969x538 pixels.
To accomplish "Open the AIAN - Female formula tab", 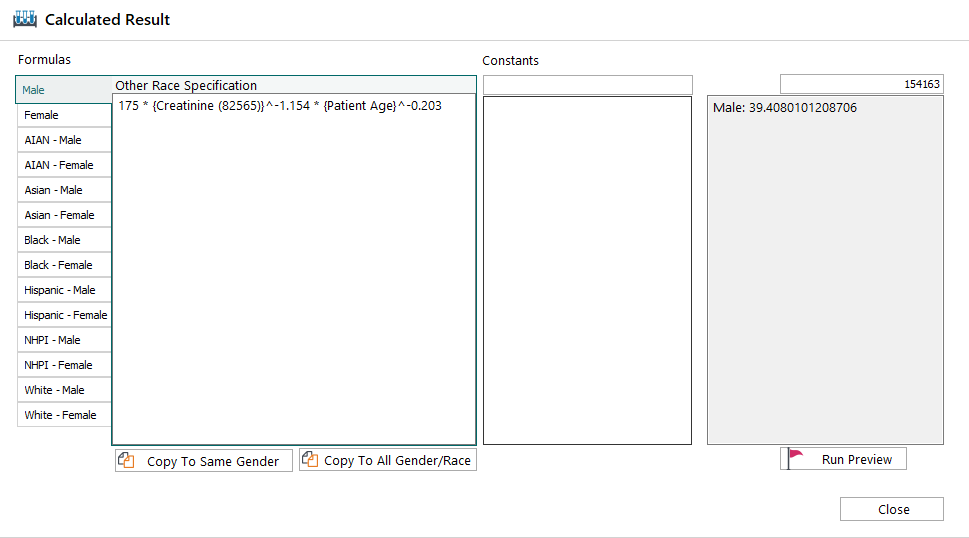I will coord(64,165).
